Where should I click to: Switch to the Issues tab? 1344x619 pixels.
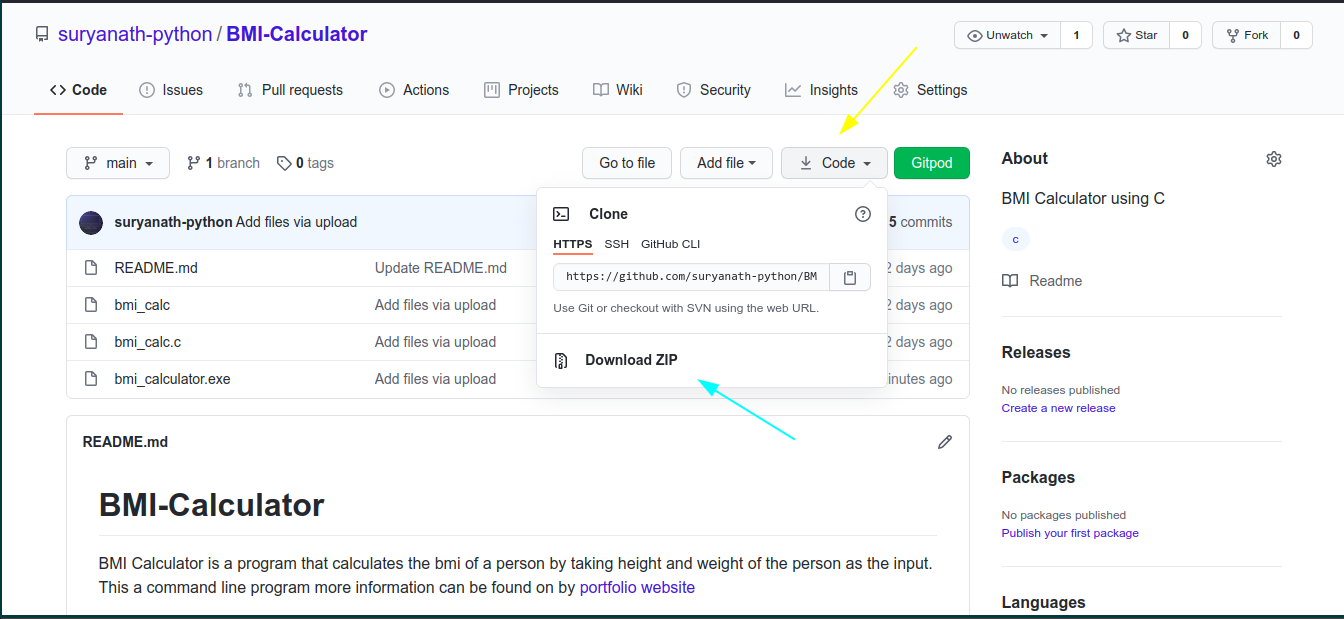click(171, 90)
